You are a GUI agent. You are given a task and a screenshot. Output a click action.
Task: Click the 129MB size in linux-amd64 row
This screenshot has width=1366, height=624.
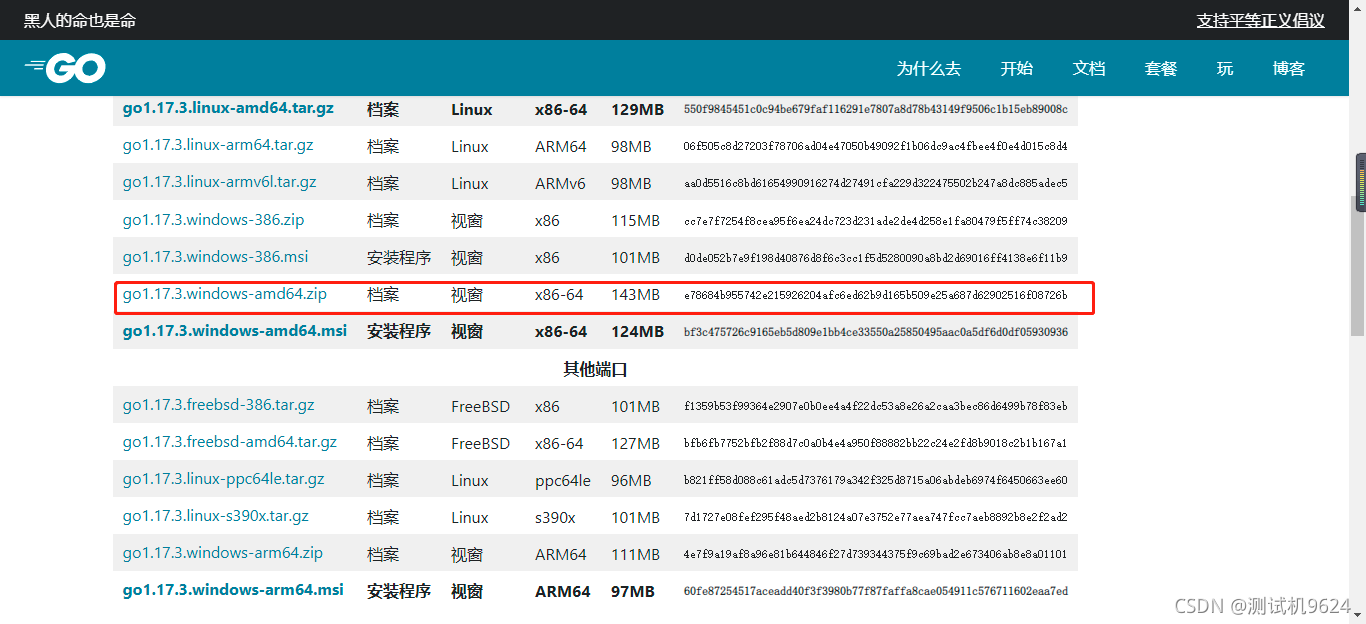(x=638, y=109)
